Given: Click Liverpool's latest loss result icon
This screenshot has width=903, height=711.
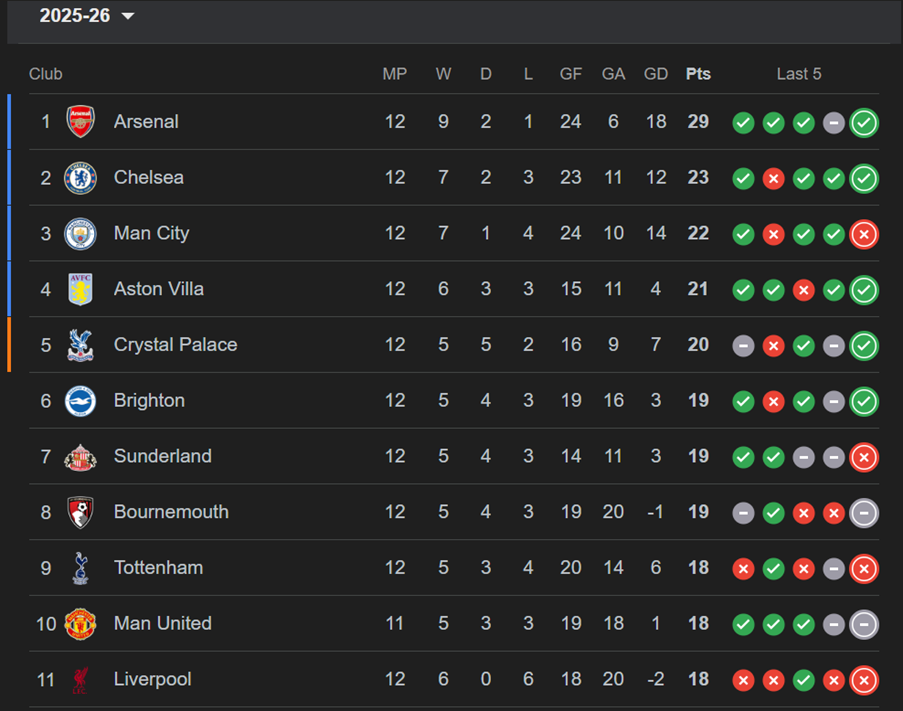Looking at the screenshot, I should 864,680.
